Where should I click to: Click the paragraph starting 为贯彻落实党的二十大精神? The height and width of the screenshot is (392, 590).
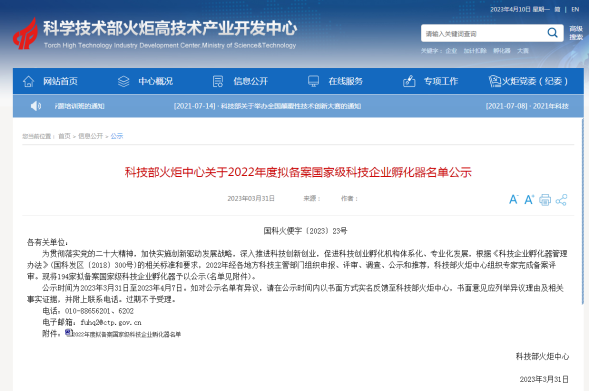click(x=297, y=265)
